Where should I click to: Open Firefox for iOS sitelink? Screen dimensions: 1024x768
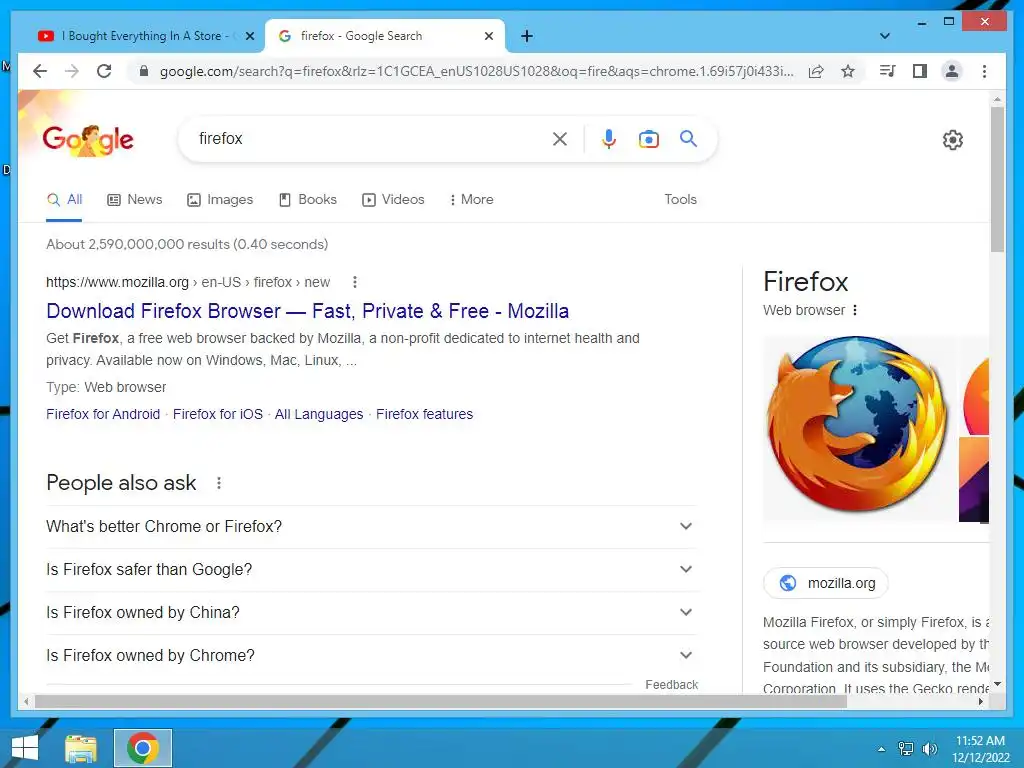pyautogui.click(x=218, y=414)
